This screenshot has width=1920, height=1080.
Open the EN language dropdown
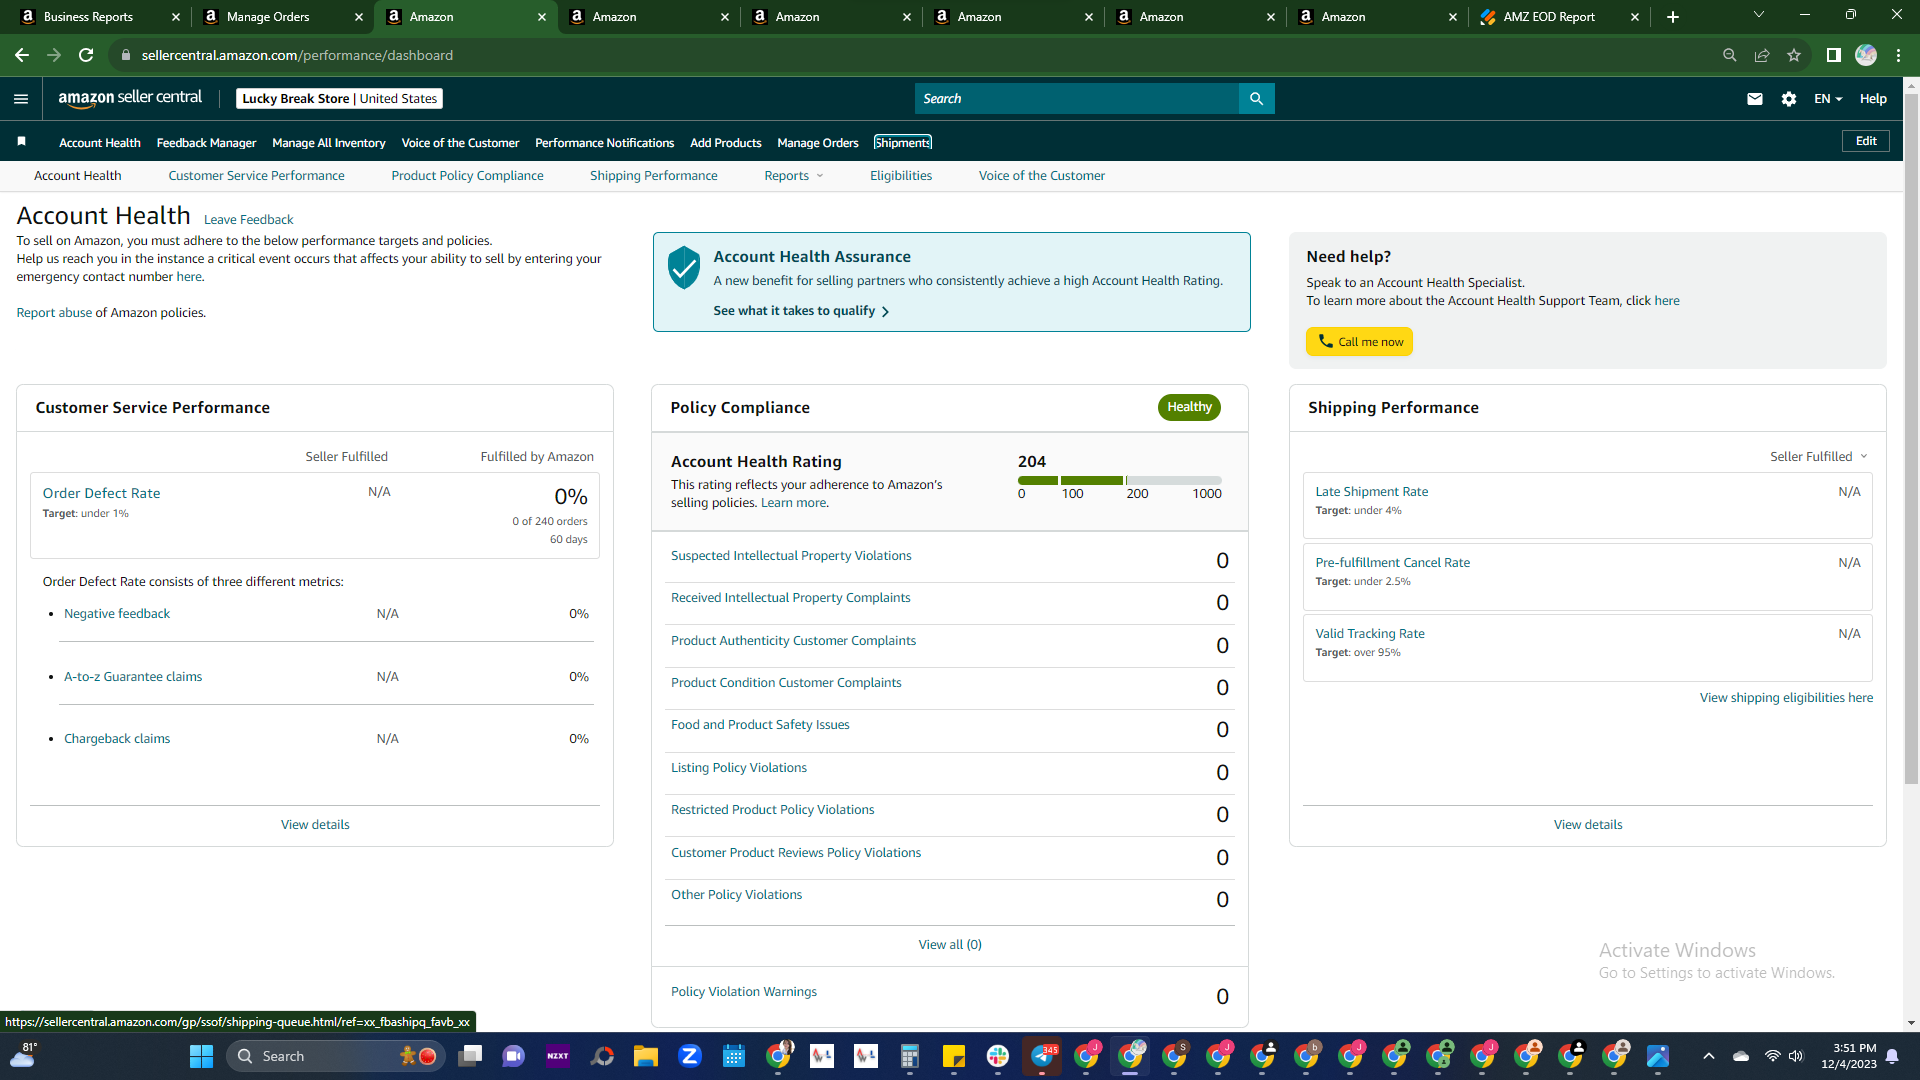point(1828,98)
